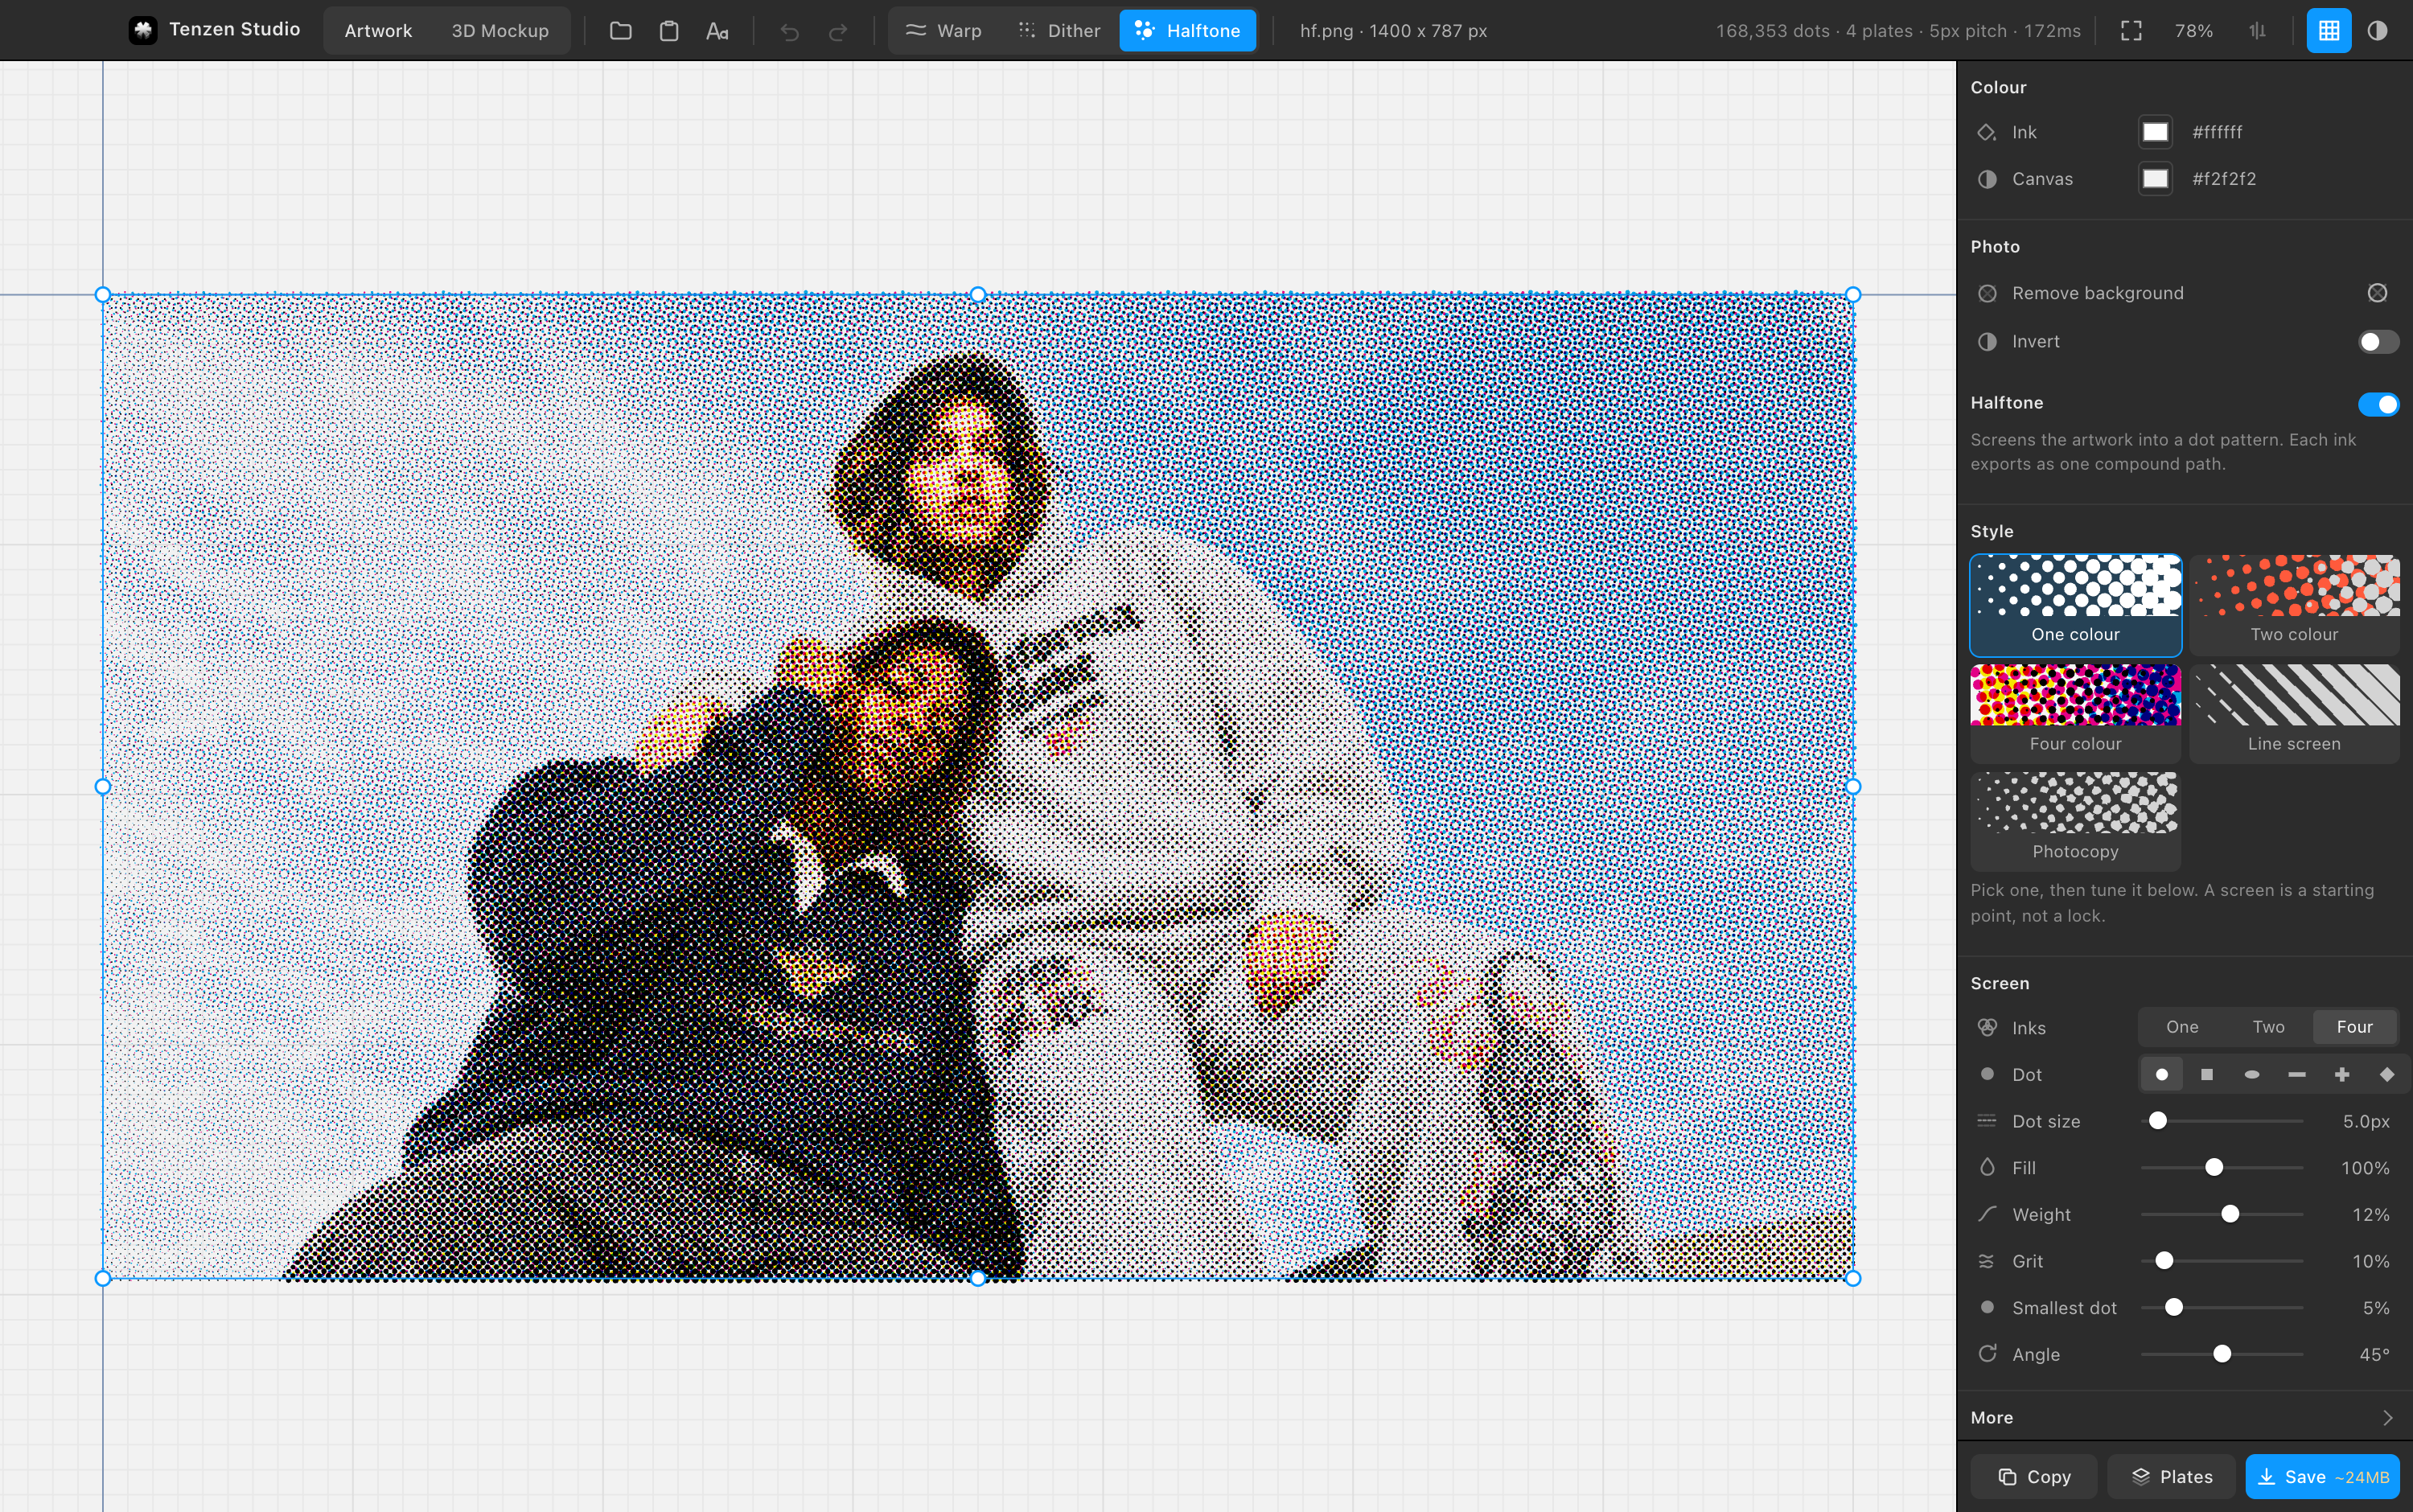The width and height of the screenshot is (2413, 1512).
Task: Open the Ink colour swatch
Action: [2155, 132]
